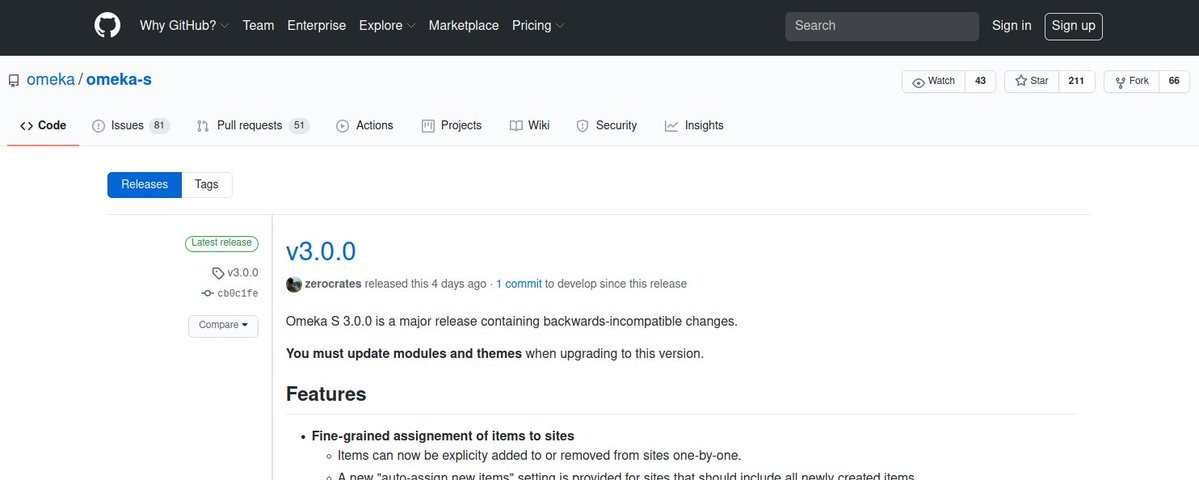Switch to the Issues tab
This screenshot has height=480, width=1199.
[x=131, y=125]
